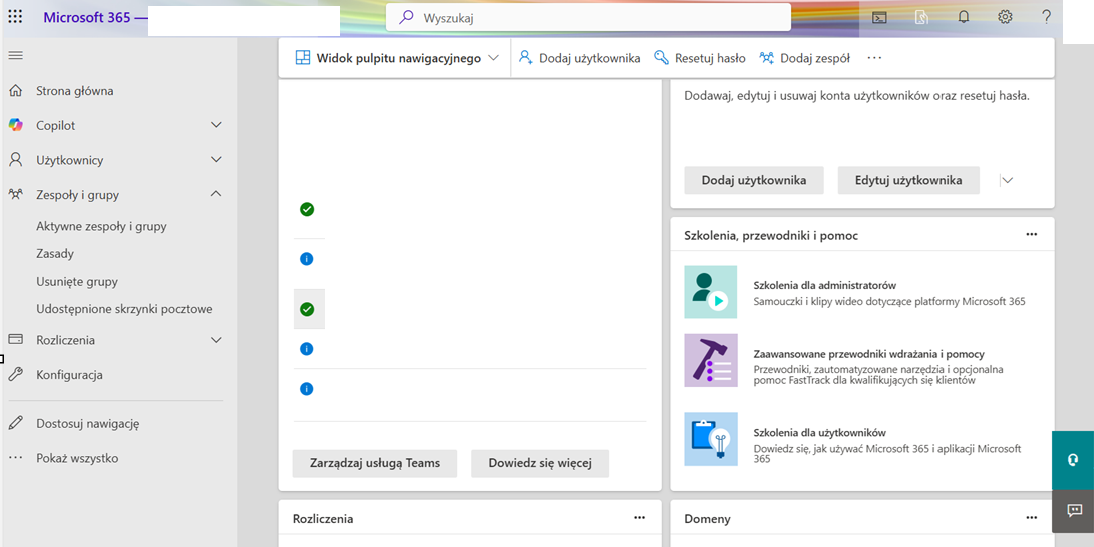Open Zaawansowane przewodniki wdrażania i pomocy link
1094x547 pixels.
[869, 354]
